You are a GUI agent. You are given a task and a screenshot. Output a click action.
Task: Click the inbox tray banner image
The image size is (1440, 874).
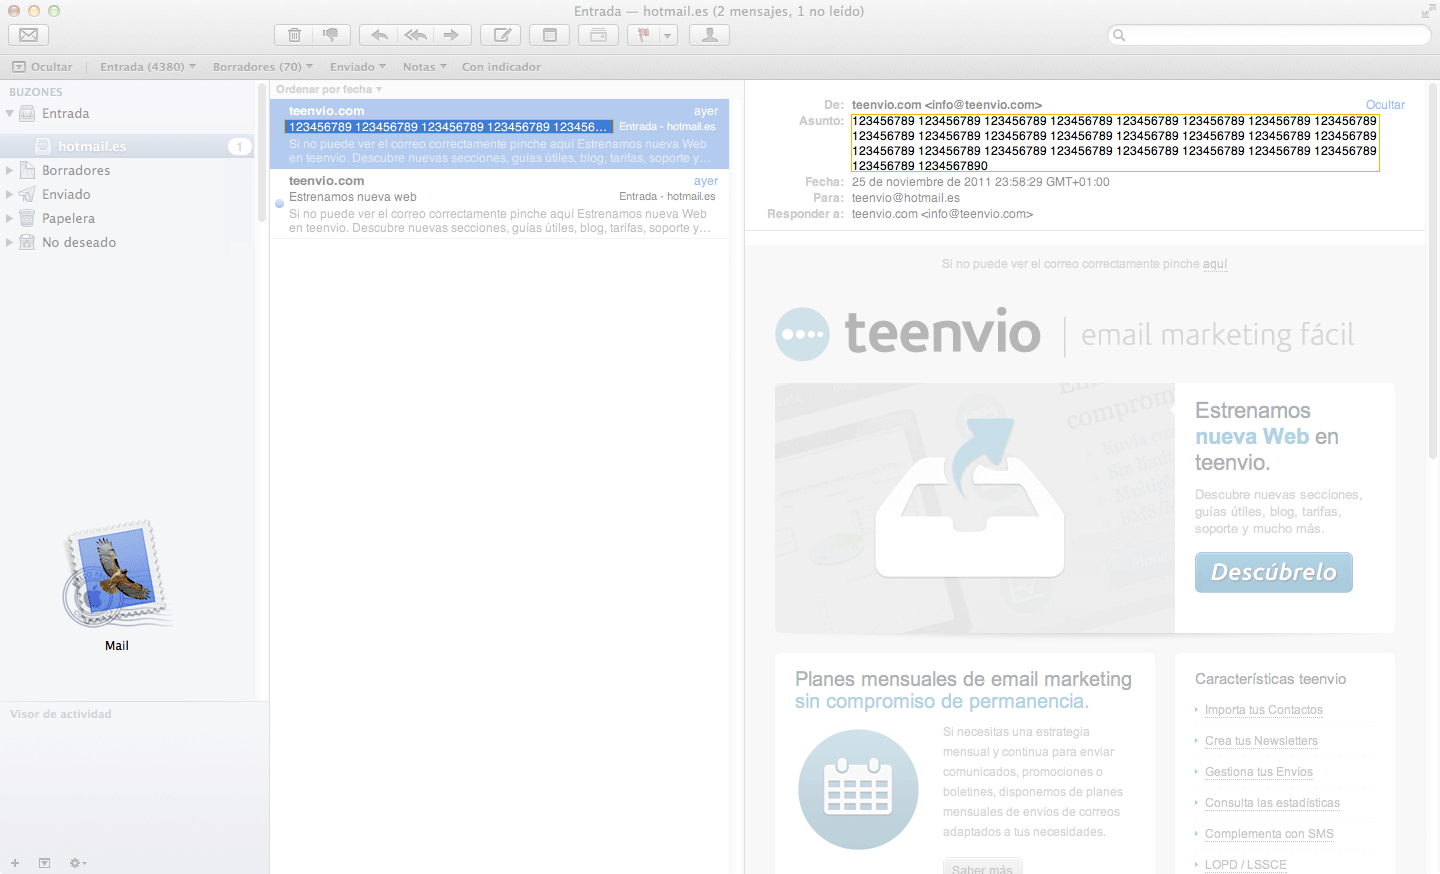click(974, 508)
